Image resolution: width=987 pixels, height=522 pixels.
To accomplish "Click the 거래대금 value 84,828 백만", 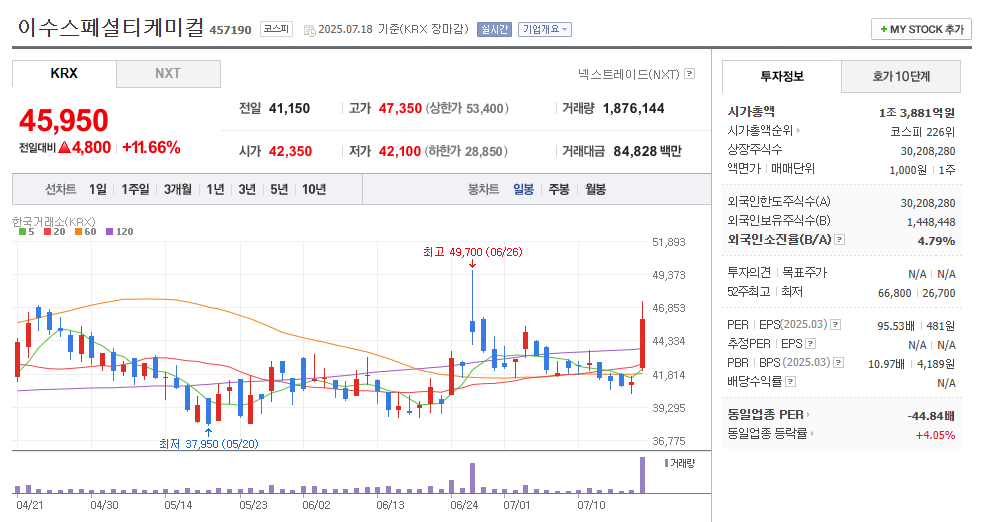I will tap(647, 151).
